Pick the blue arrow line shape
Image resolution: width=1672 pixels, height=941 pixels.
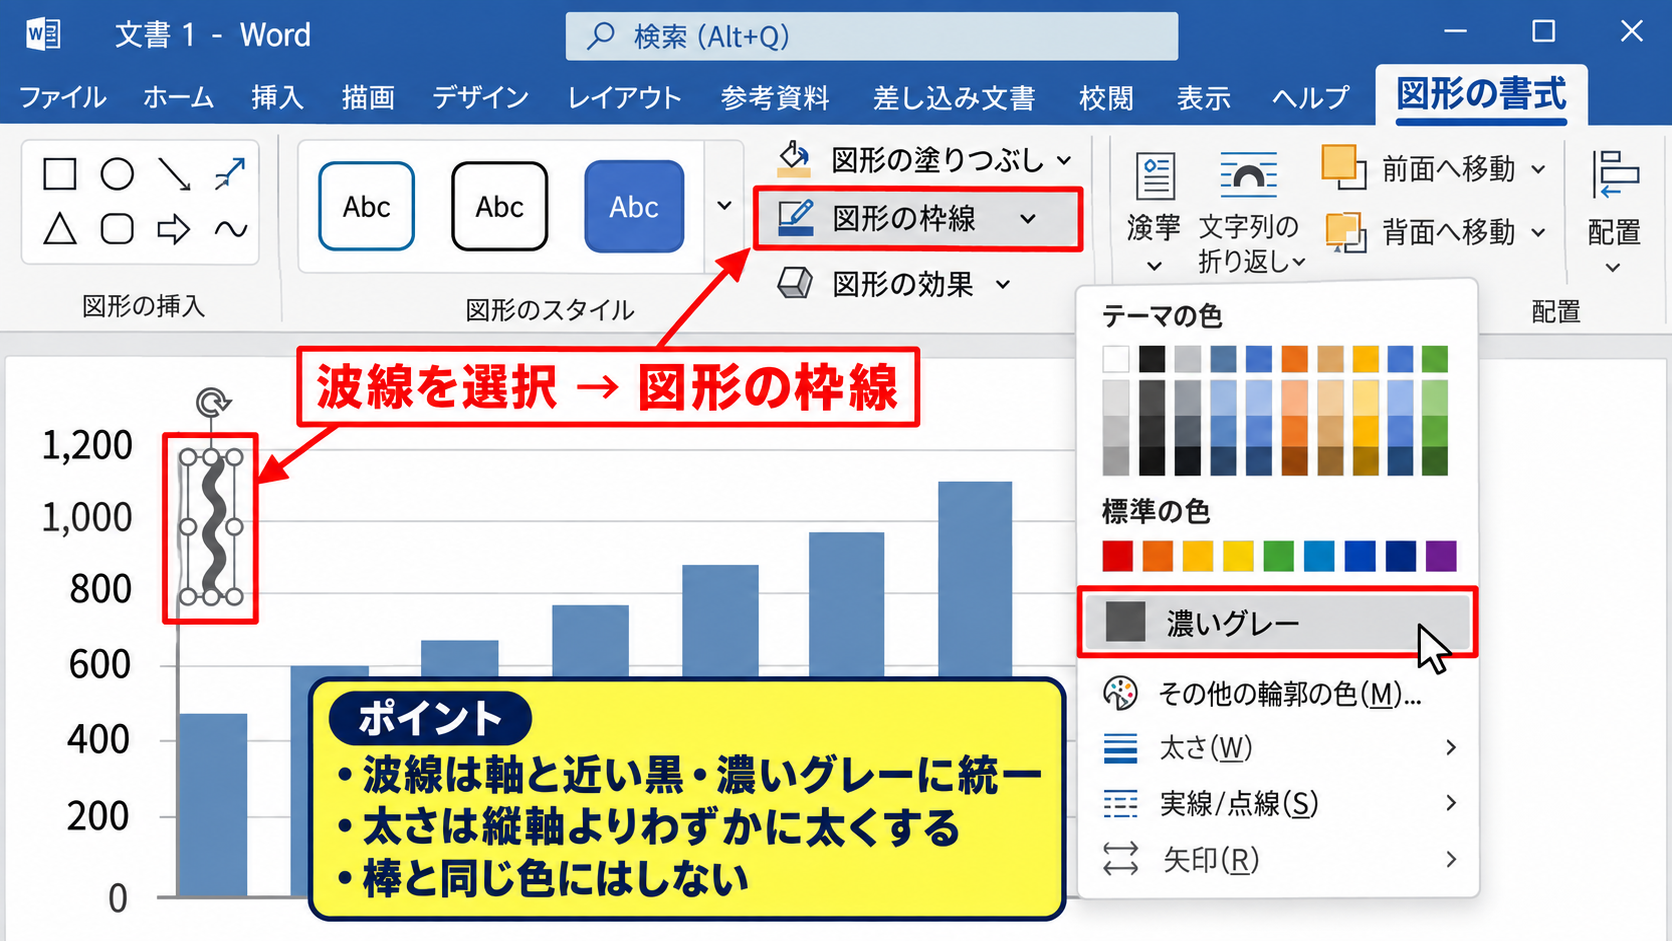click(x=230, y=174)
